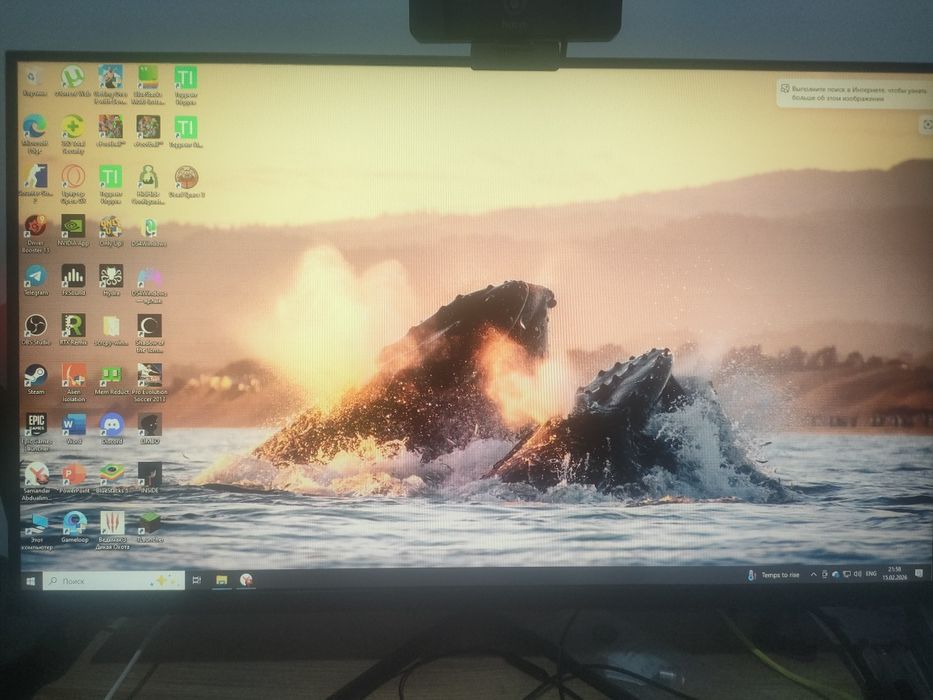
Task: Open Microsoft Edge from the desktop
Action: [x=35, y=135]
